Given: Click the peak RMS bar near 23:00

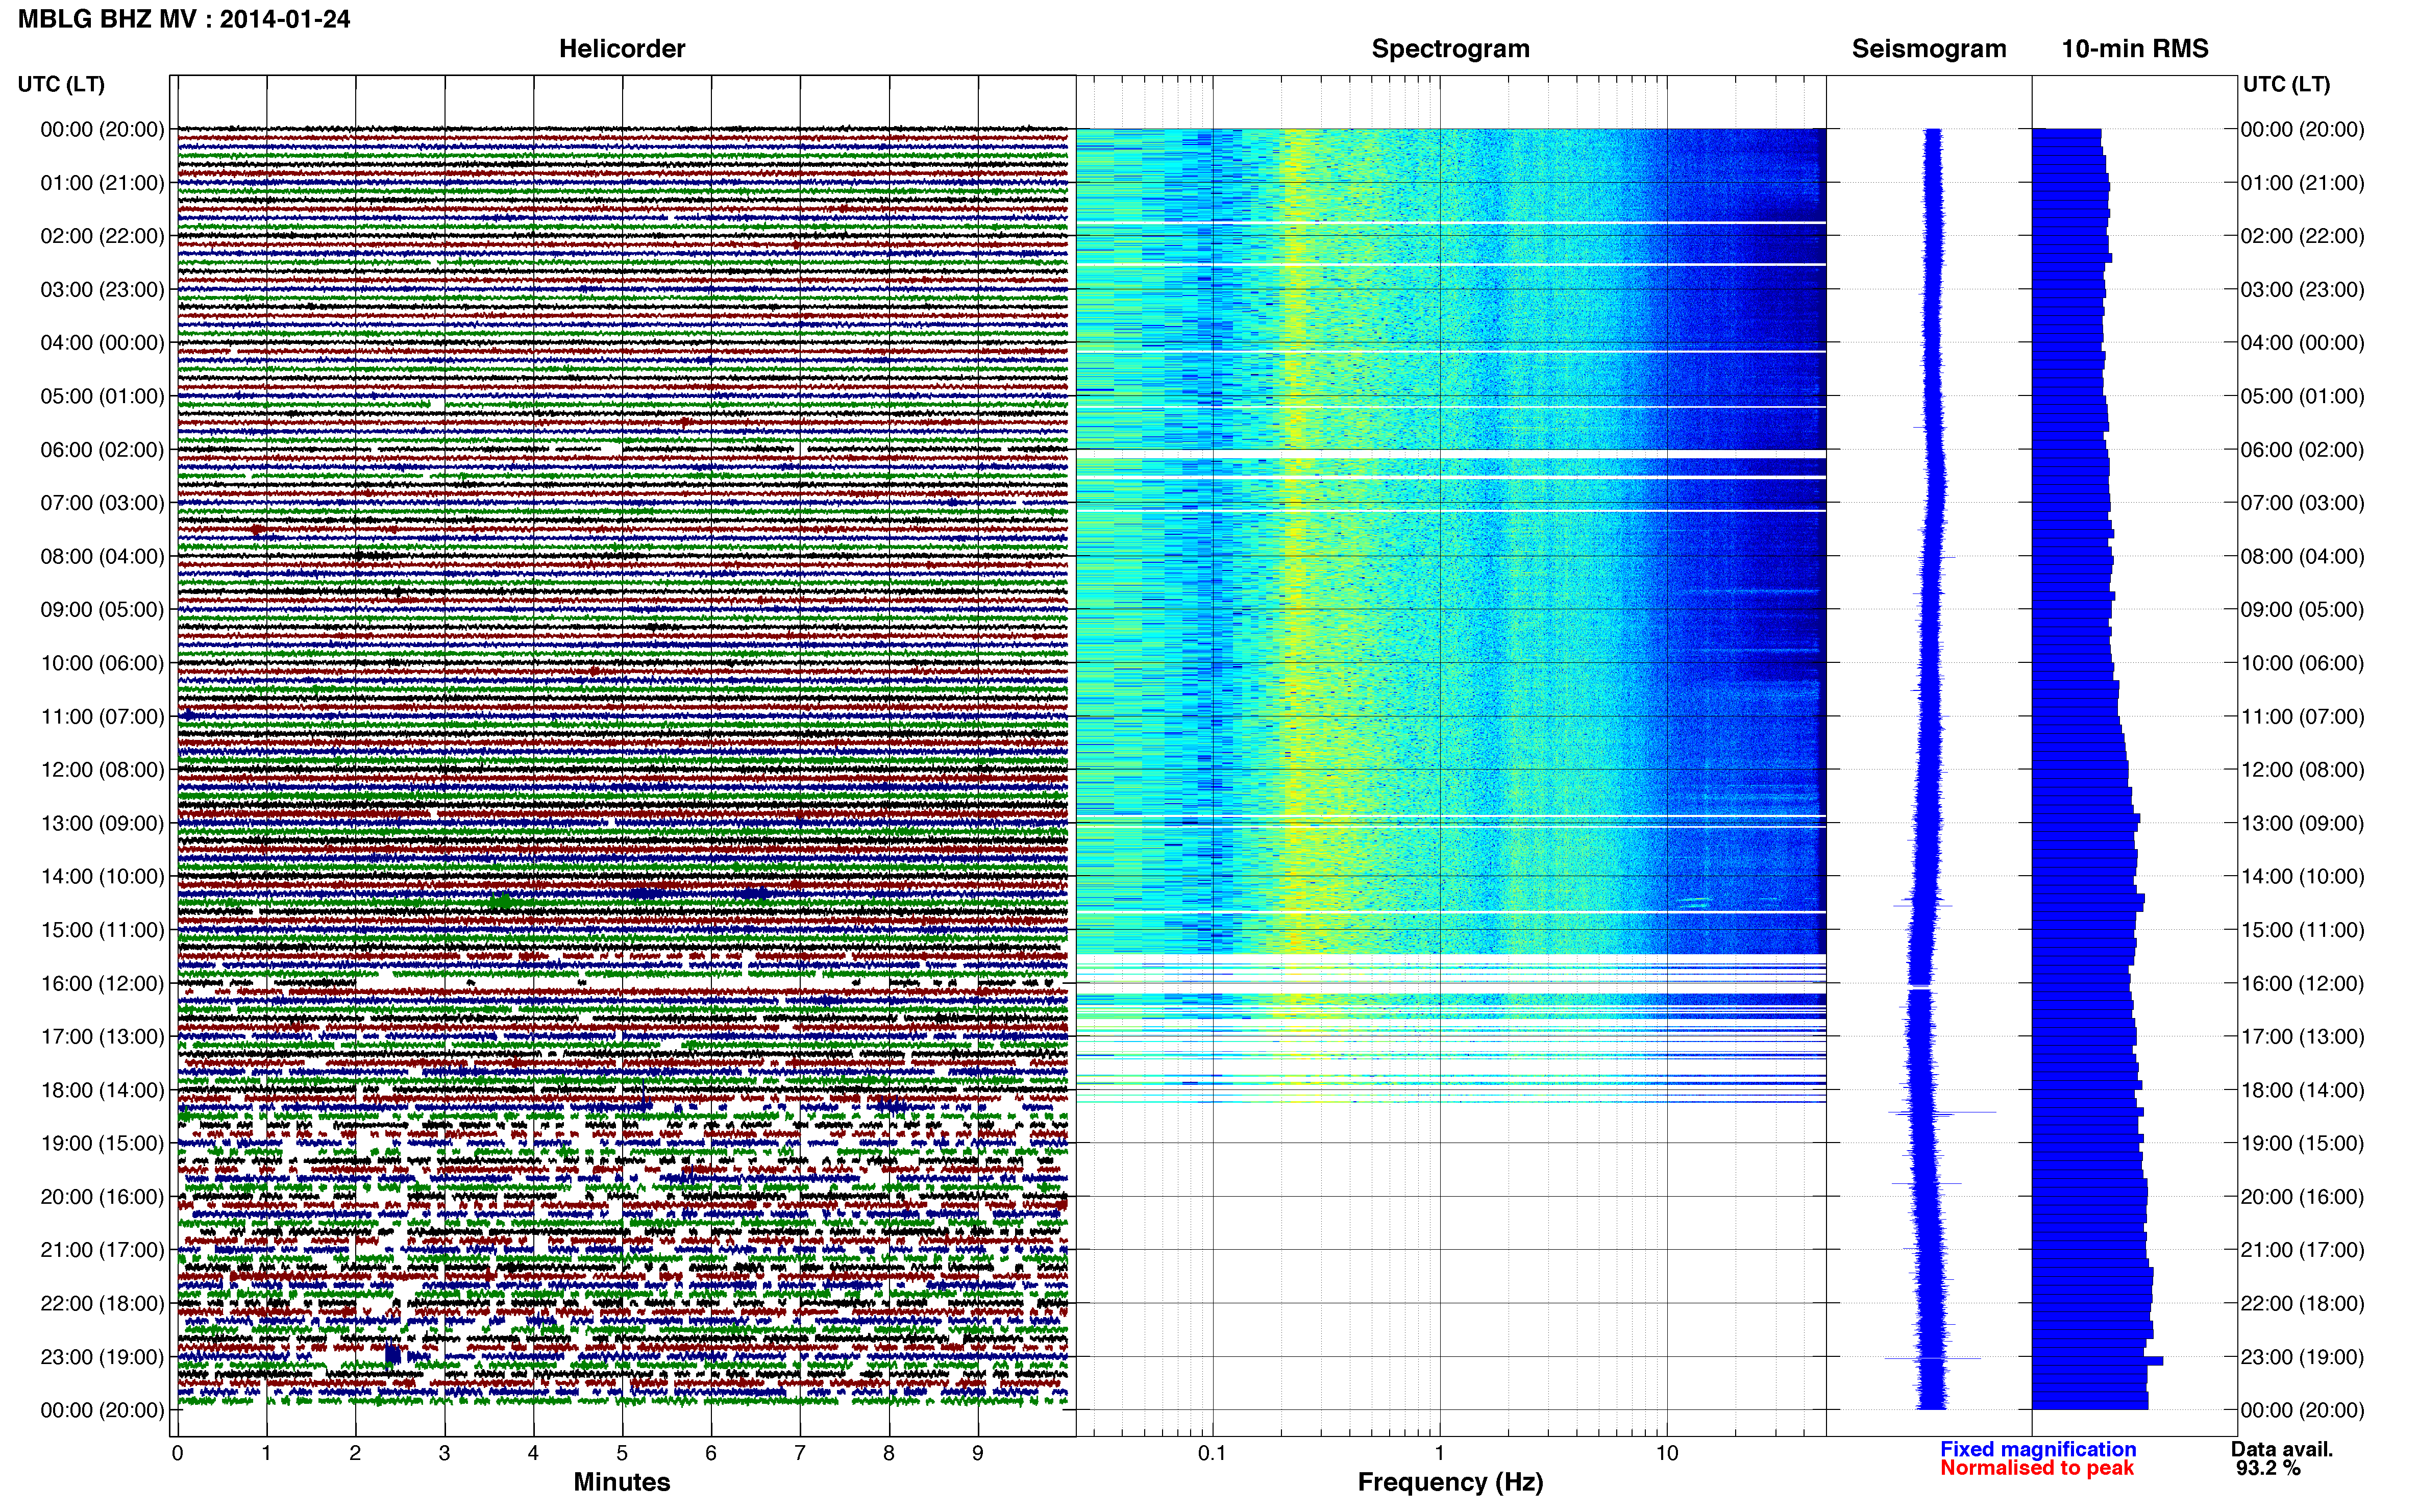Looking at the screenshot, I should 2098,1360.
